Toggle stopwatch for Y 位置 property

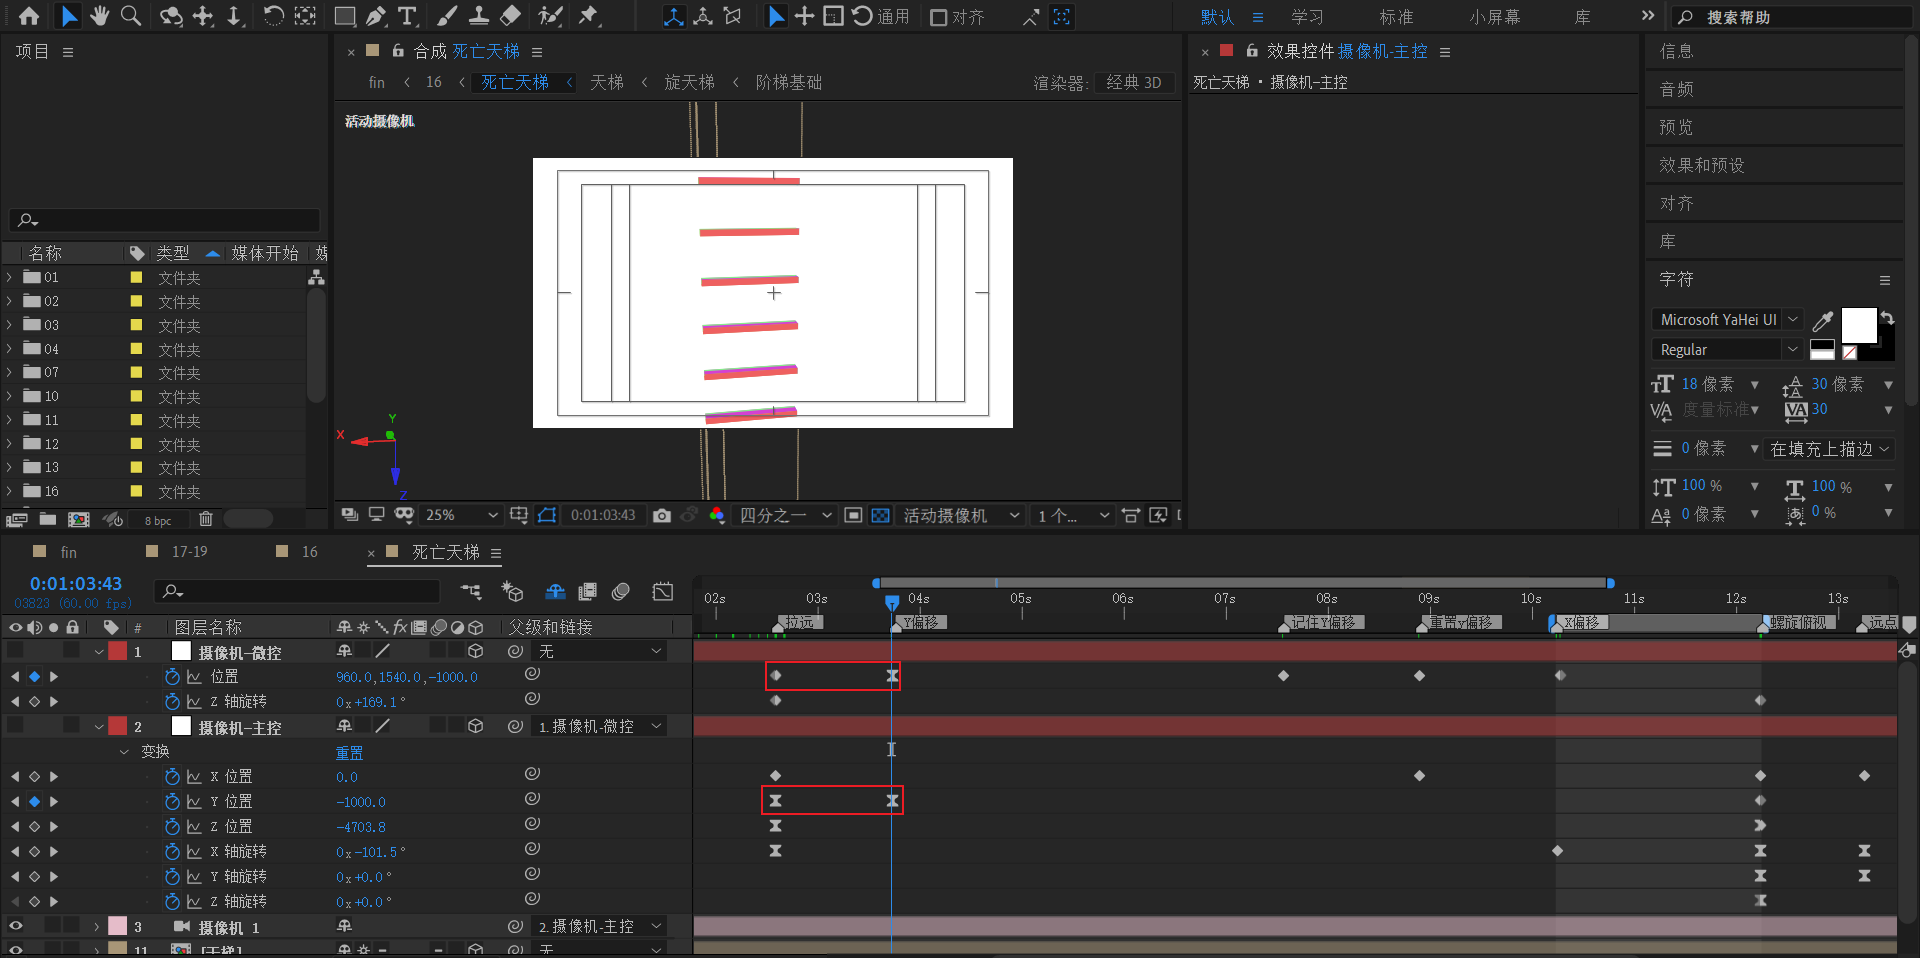pos(173,802)
